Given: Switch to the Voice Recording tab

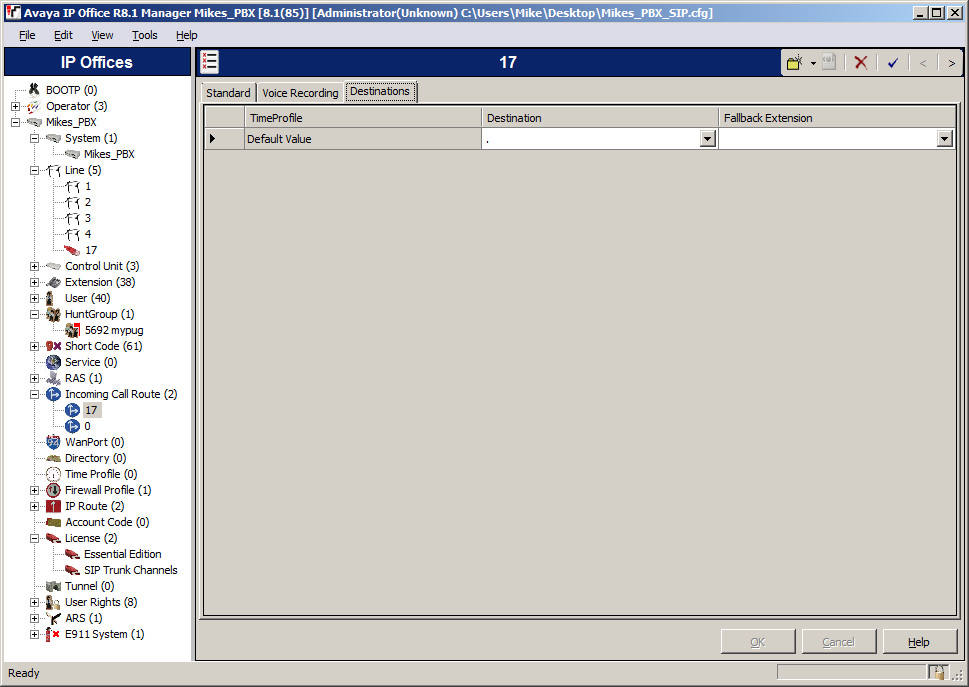Looking at the screenshot, I should [300, 93].
